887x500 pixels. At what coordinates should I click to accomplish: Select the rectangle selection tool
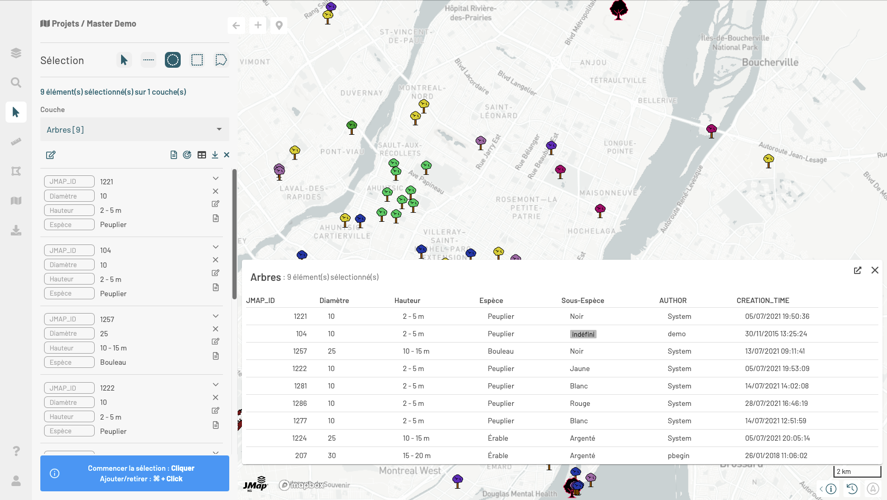(x=197, y=60)
